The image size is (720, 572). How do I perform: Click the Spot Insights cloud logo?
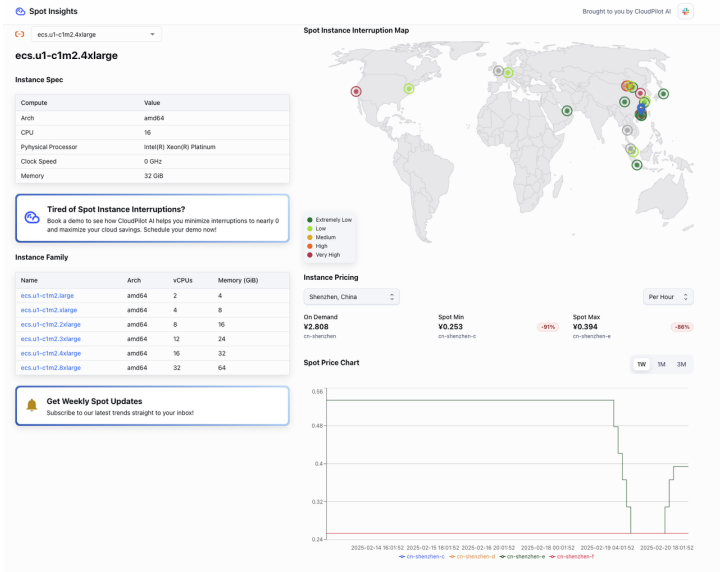pos(20,11)
